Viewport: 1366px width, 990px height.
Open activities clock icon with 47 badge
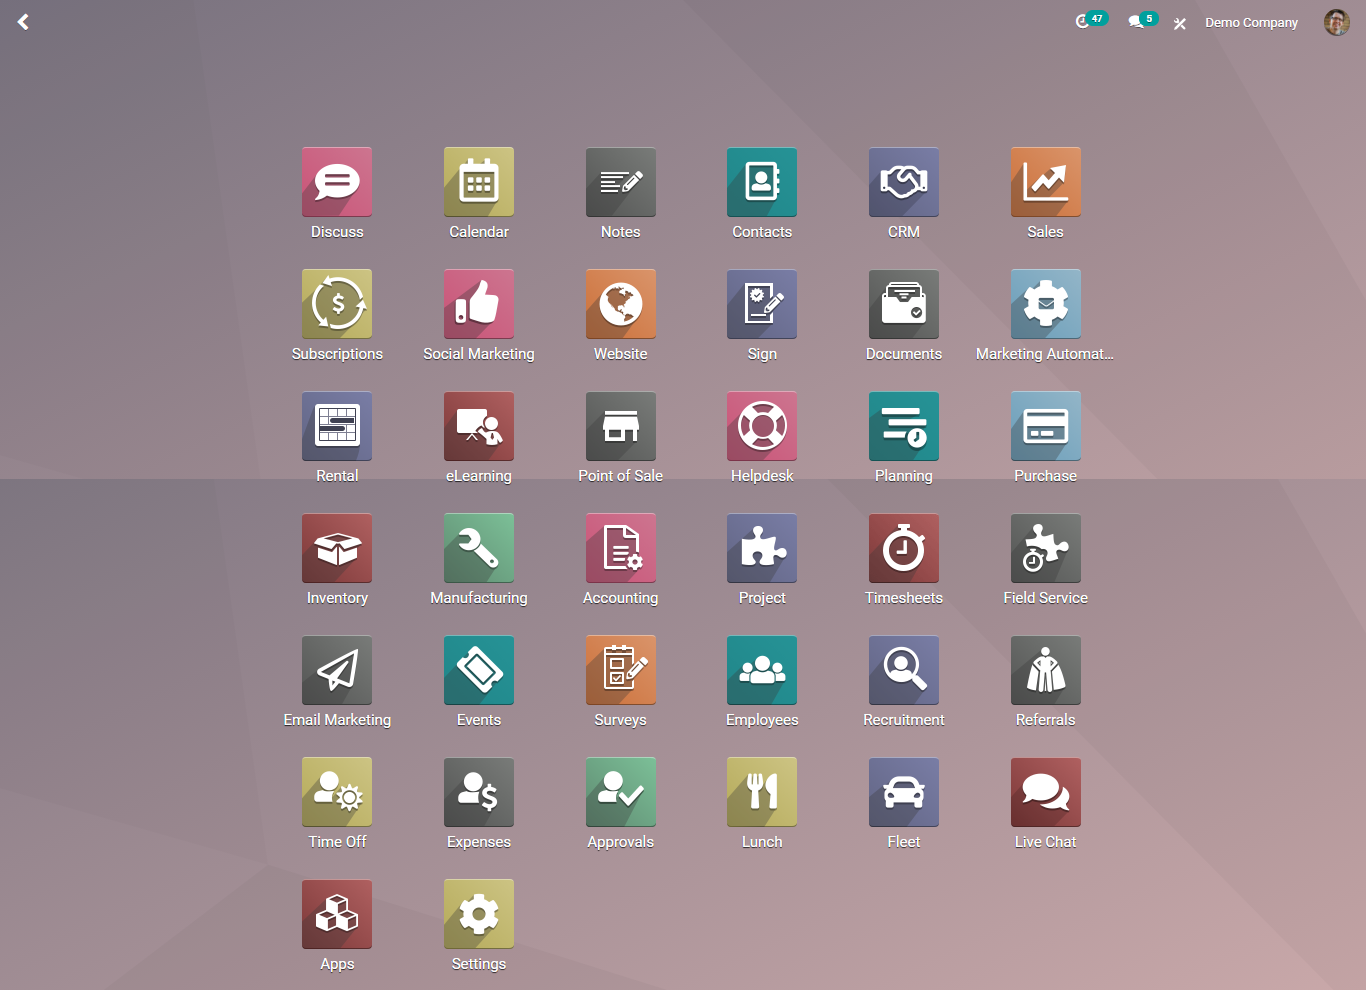(1091, 20)
